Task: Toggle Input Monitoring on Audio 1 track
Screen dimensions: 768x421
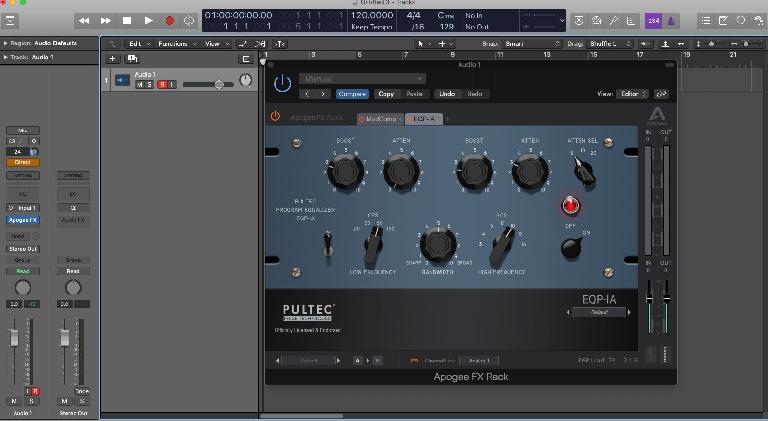Action: coord(171,85)
